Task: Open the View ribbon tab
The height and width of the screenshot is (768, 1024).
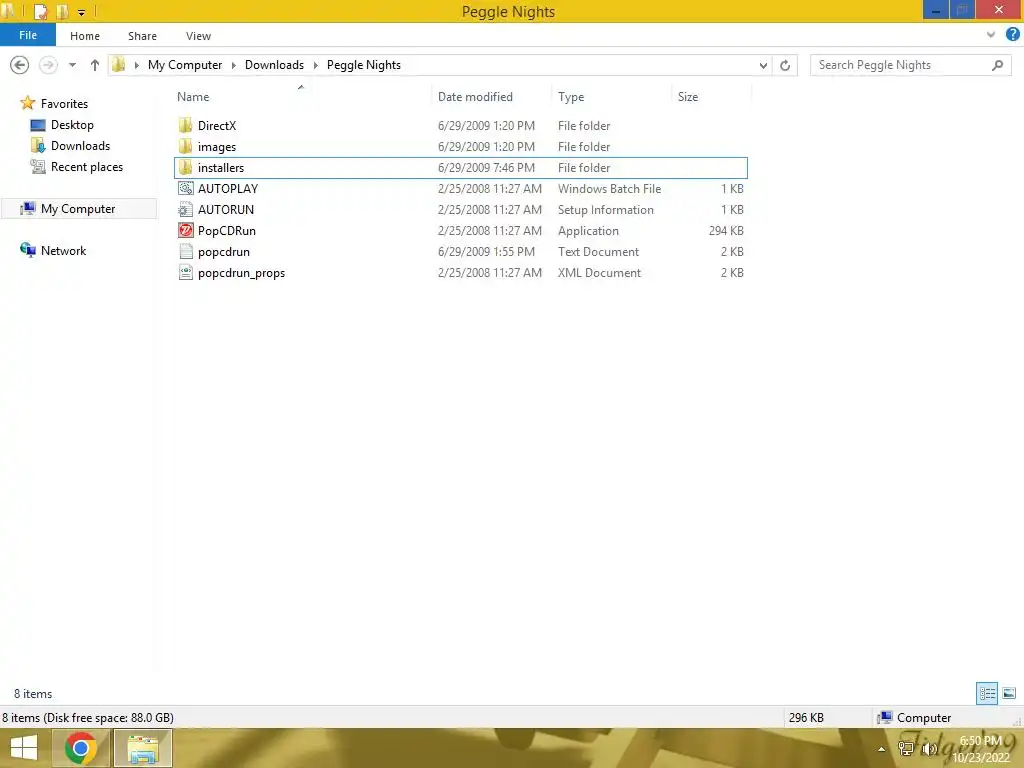Action: pos(199,36)
